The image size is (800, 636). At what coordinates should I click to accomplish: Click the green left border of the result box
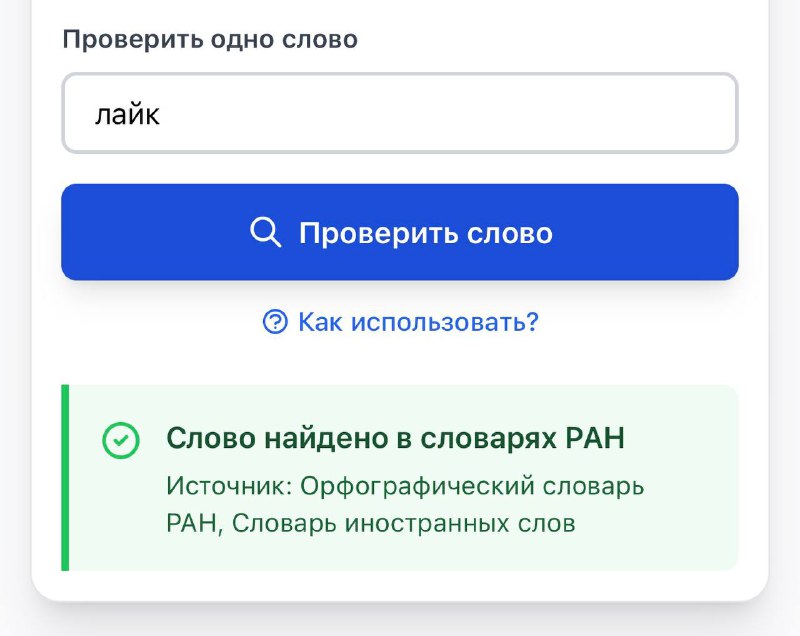[65, 477]
